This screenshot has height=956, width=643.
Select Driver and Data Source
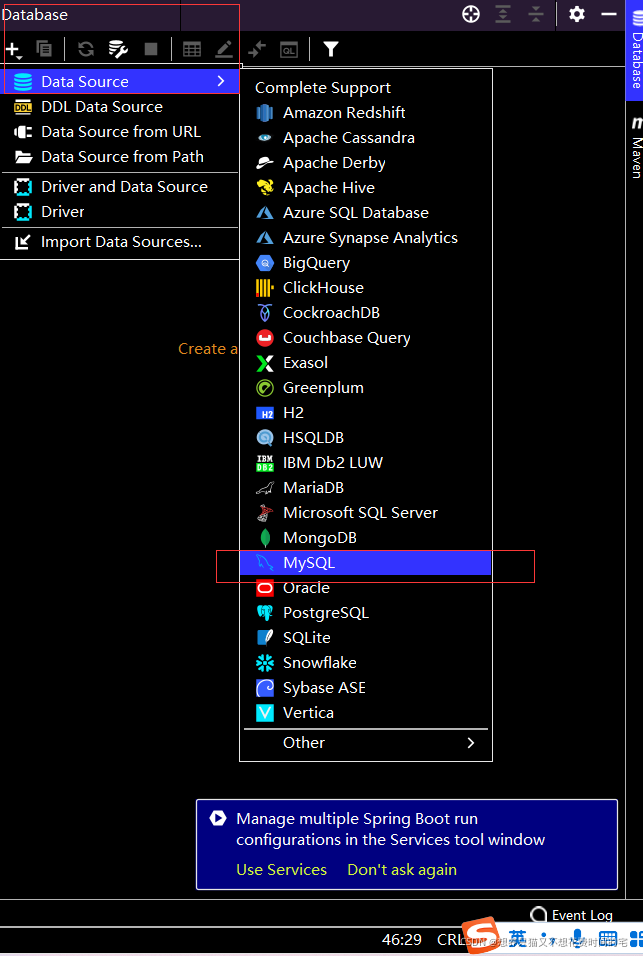point(120,187)
